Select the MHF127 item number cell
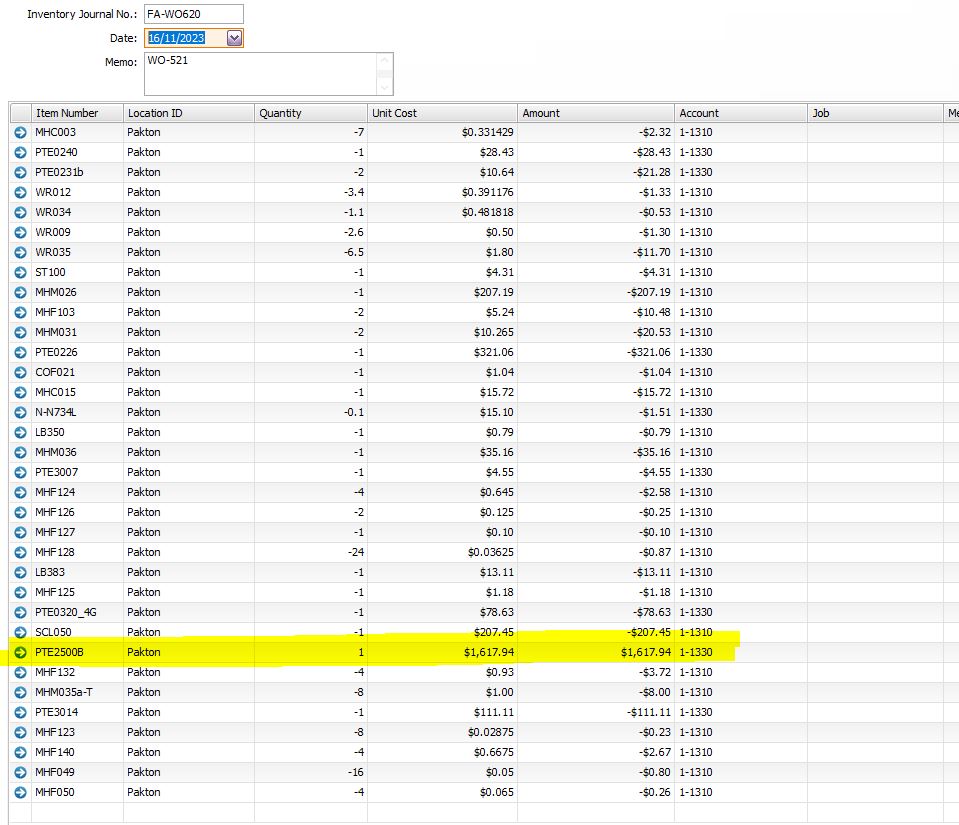The image size is (959, 825). 77,532
